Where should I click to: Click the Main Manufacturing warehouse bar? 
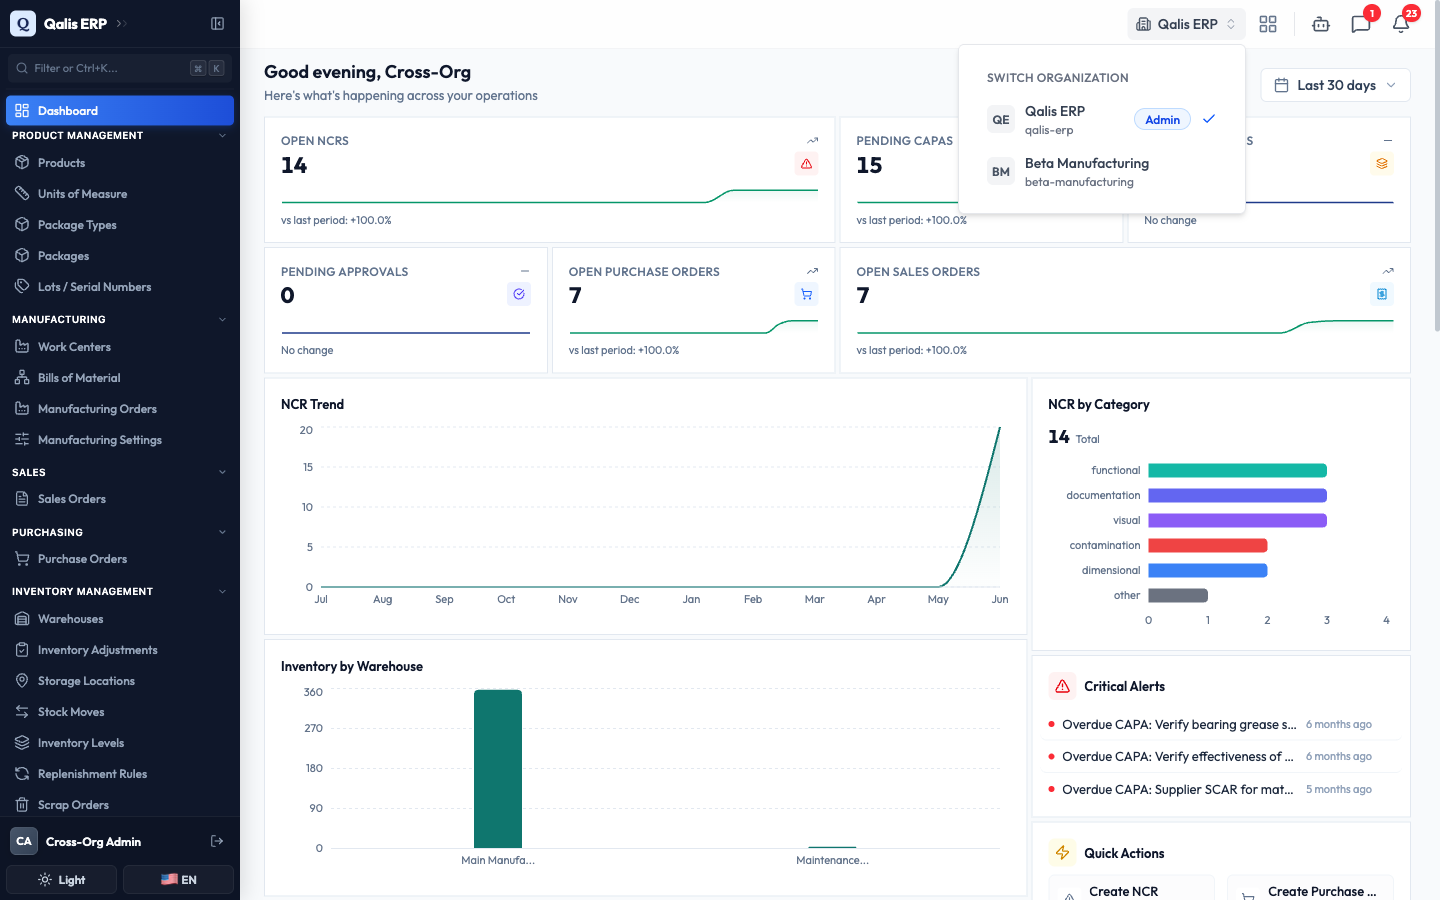tap(498, 769)
